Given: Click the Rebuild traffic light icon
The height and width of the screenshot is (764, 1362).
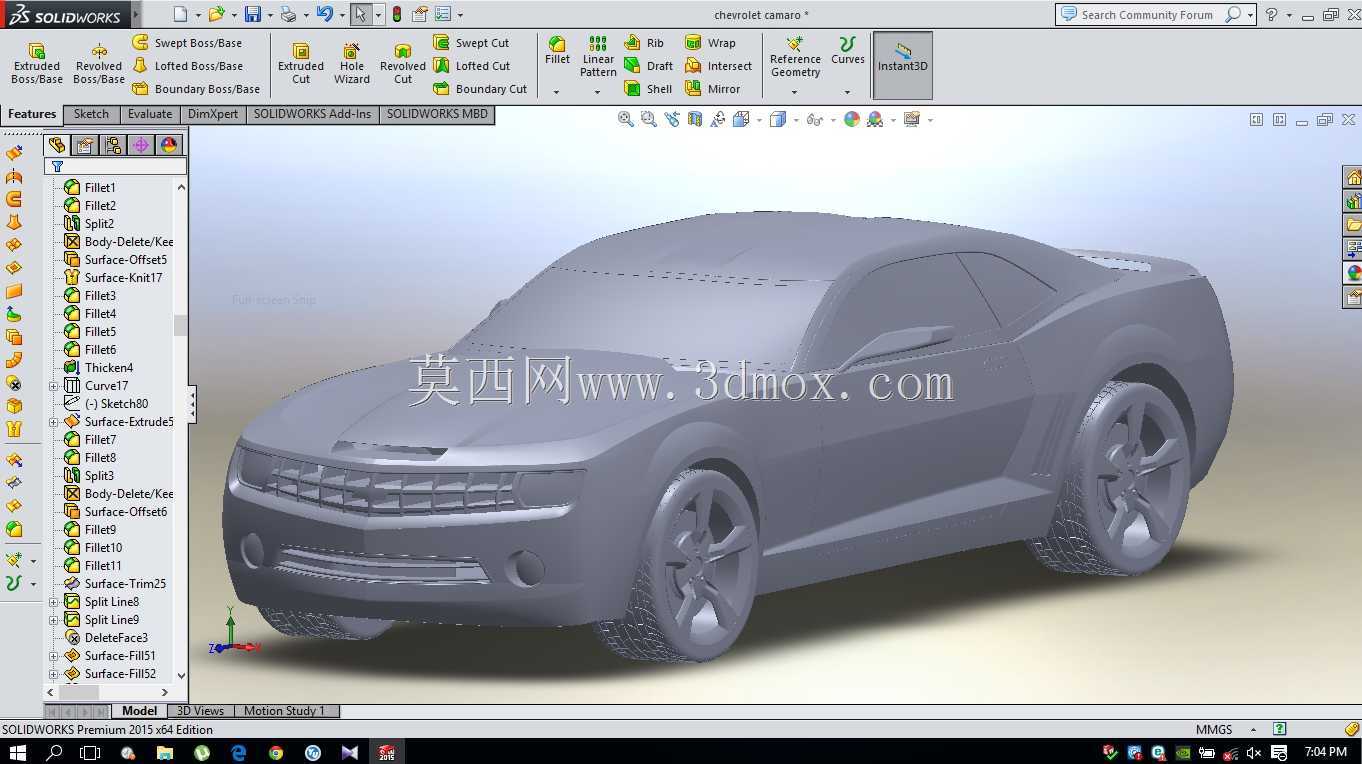Looking at the screenshot, I should [x=397, y=14].
